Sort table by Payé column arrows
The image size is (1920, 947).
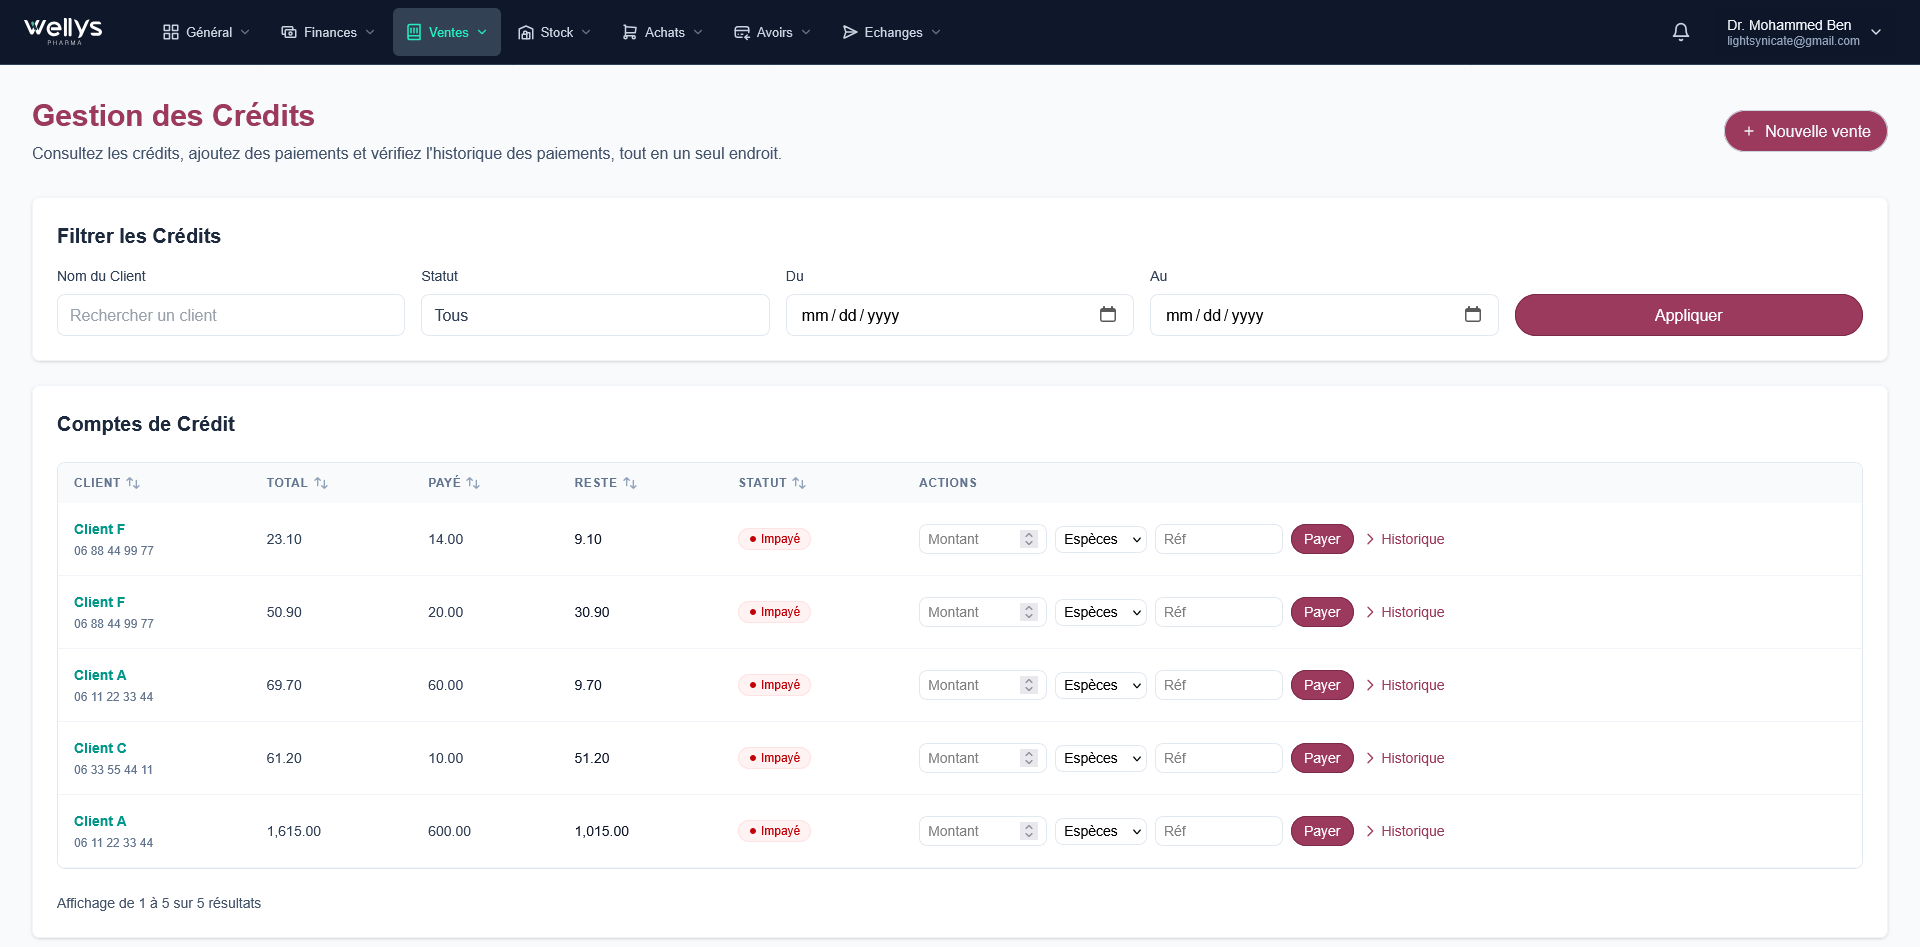473,483
